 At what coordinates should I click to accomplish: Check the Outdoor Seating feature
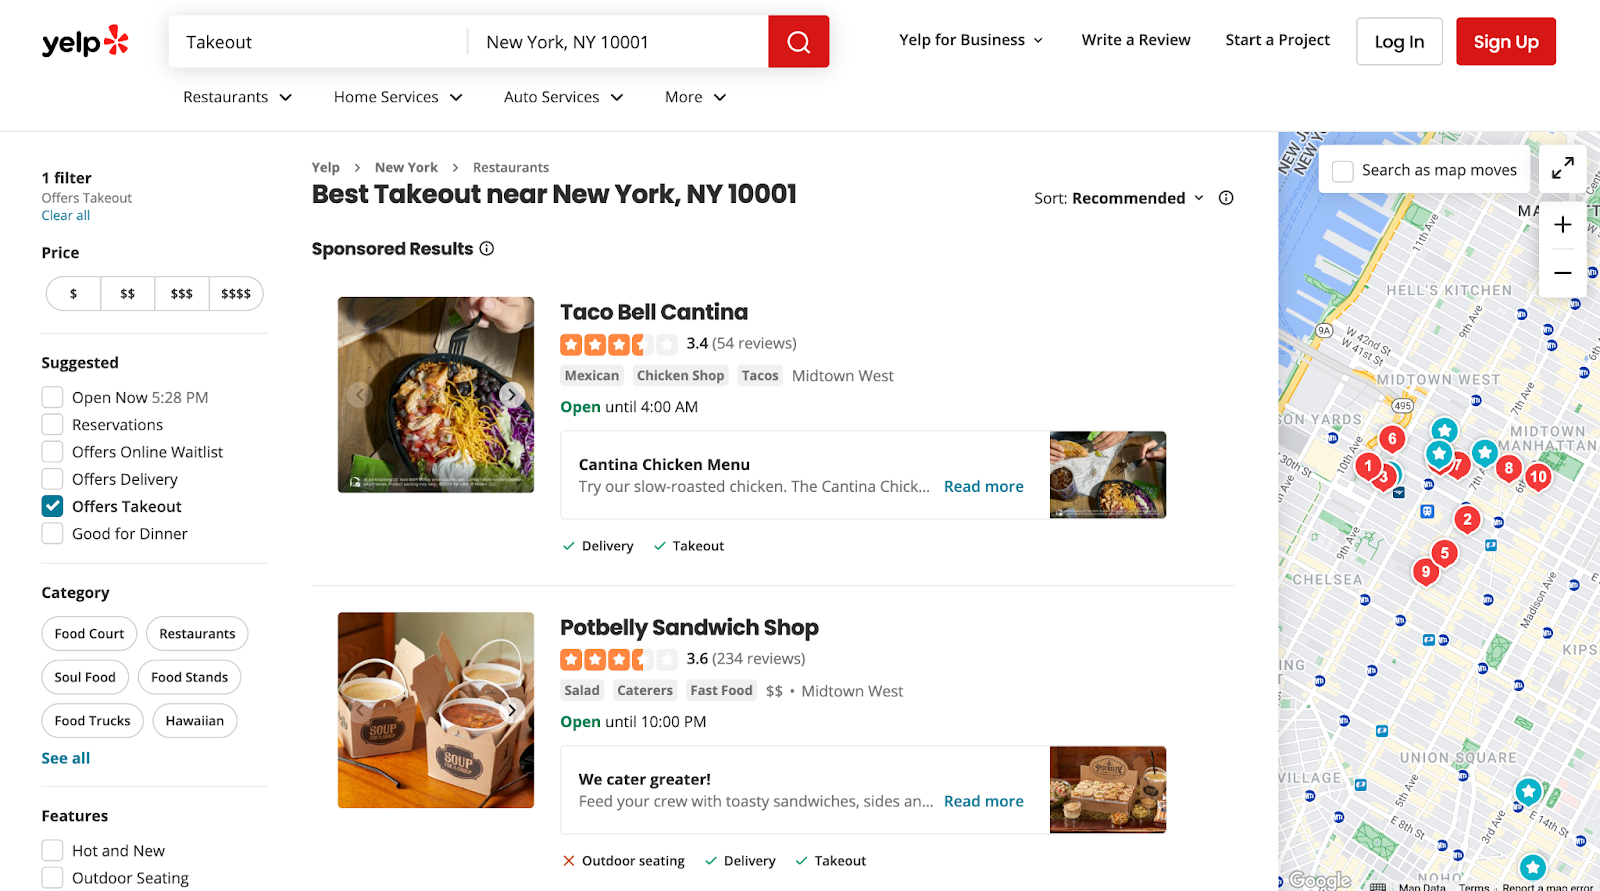click(x=52, y=878)
